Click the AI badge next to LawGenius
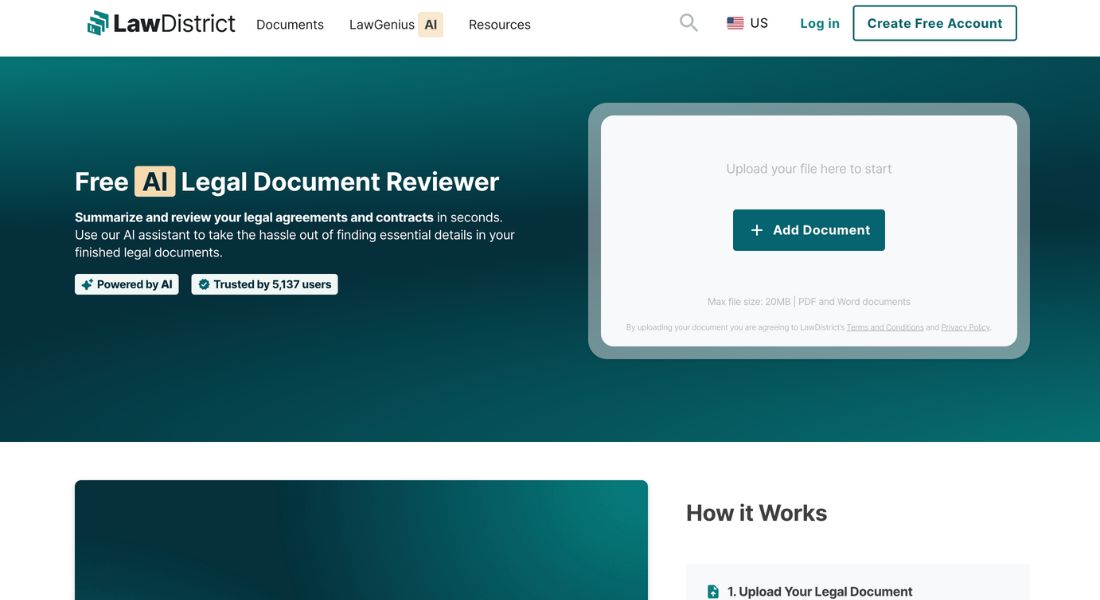The height and width of the screenshot is (600, 1100). [x=430, y=25]
